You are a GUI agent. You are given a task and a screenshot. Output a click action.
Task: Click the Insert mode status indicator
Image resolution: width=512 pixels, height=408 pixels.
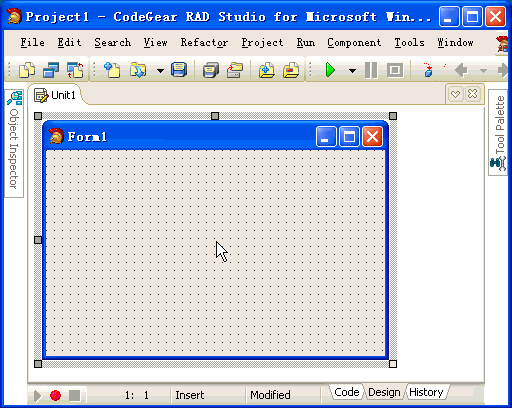(x=190, y=395)
